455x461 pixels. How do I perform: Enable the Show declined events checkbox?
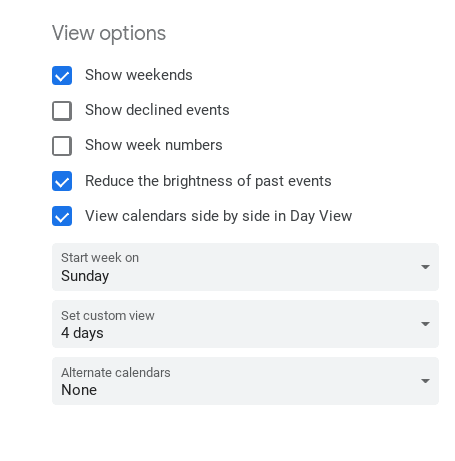point(62,111)
